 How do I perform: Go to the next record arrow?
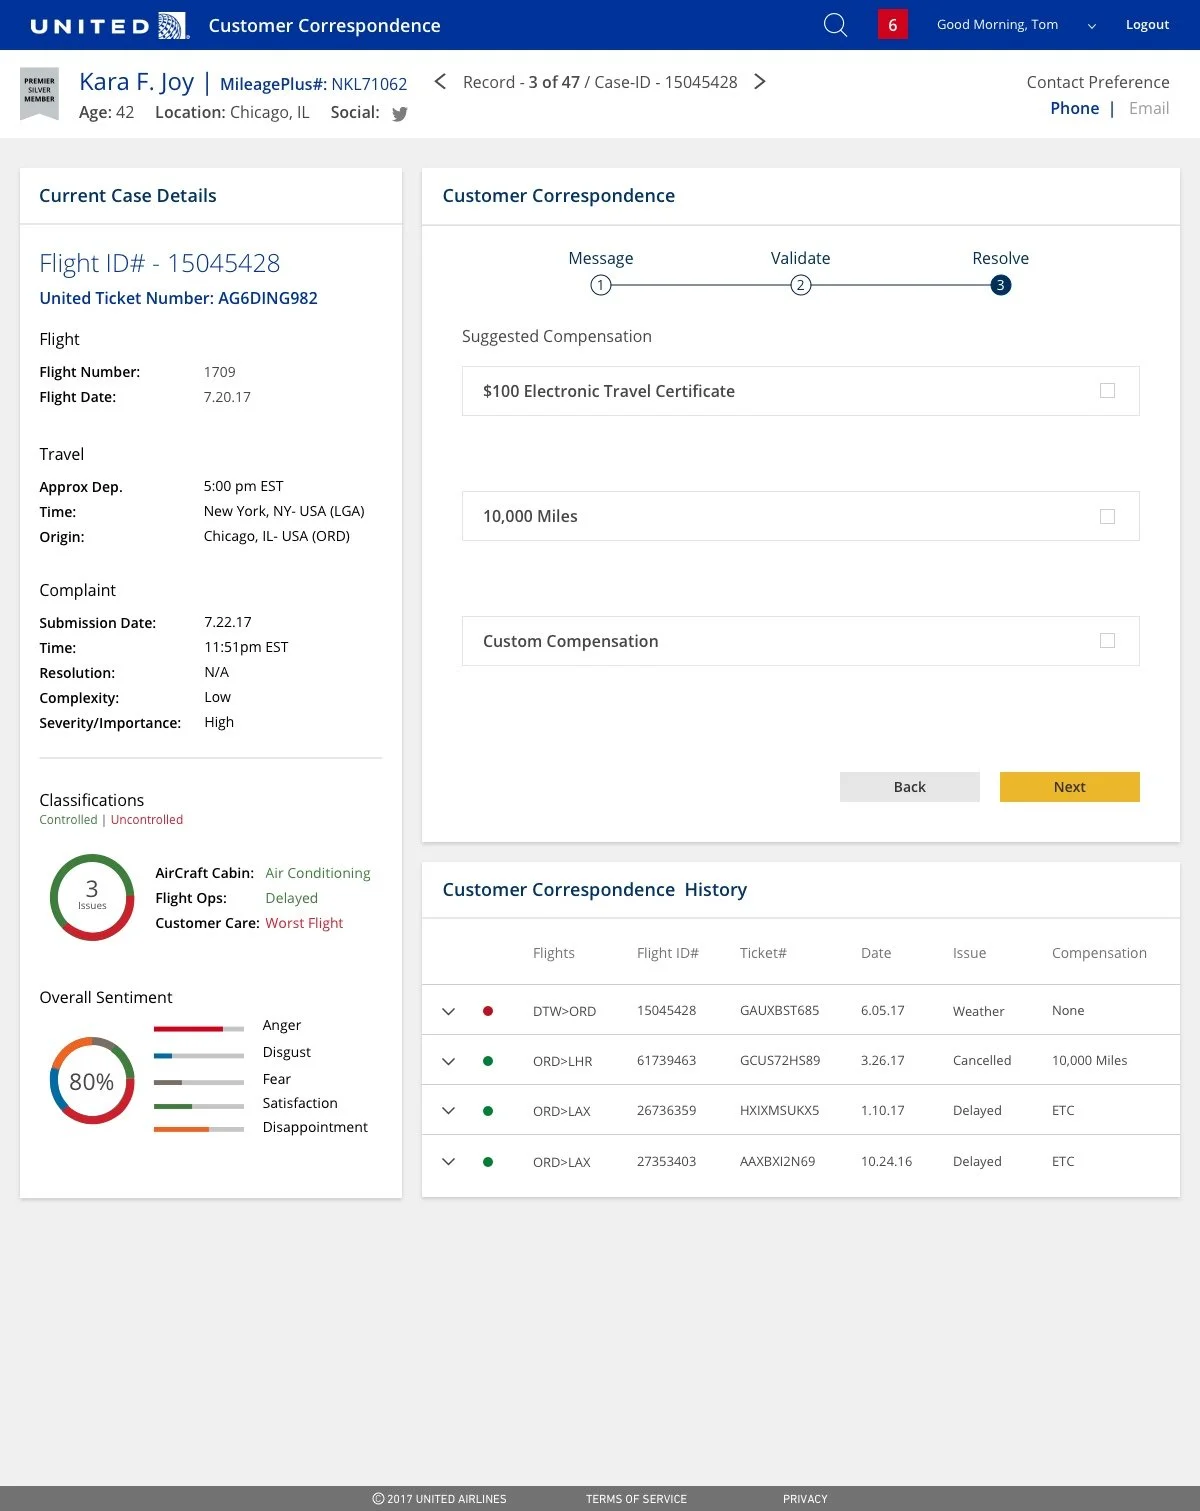click(760, 81)
